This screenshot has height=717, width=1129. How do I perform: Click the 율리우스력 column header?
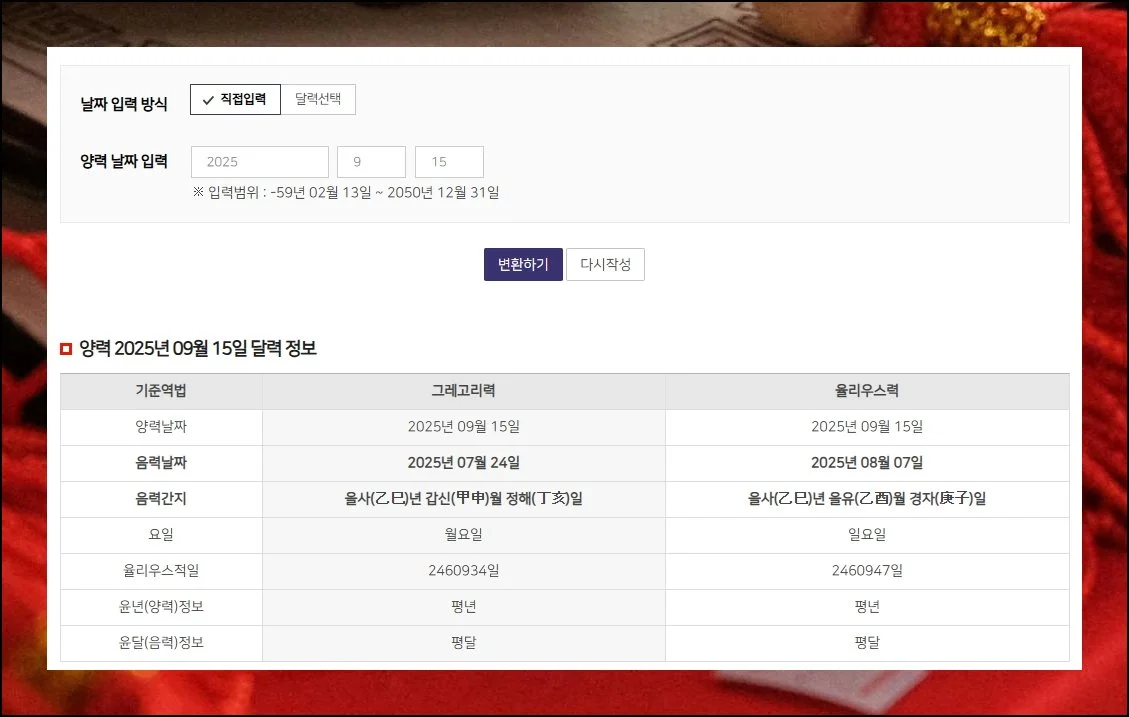pyautogui.click(x=867, y=391)
